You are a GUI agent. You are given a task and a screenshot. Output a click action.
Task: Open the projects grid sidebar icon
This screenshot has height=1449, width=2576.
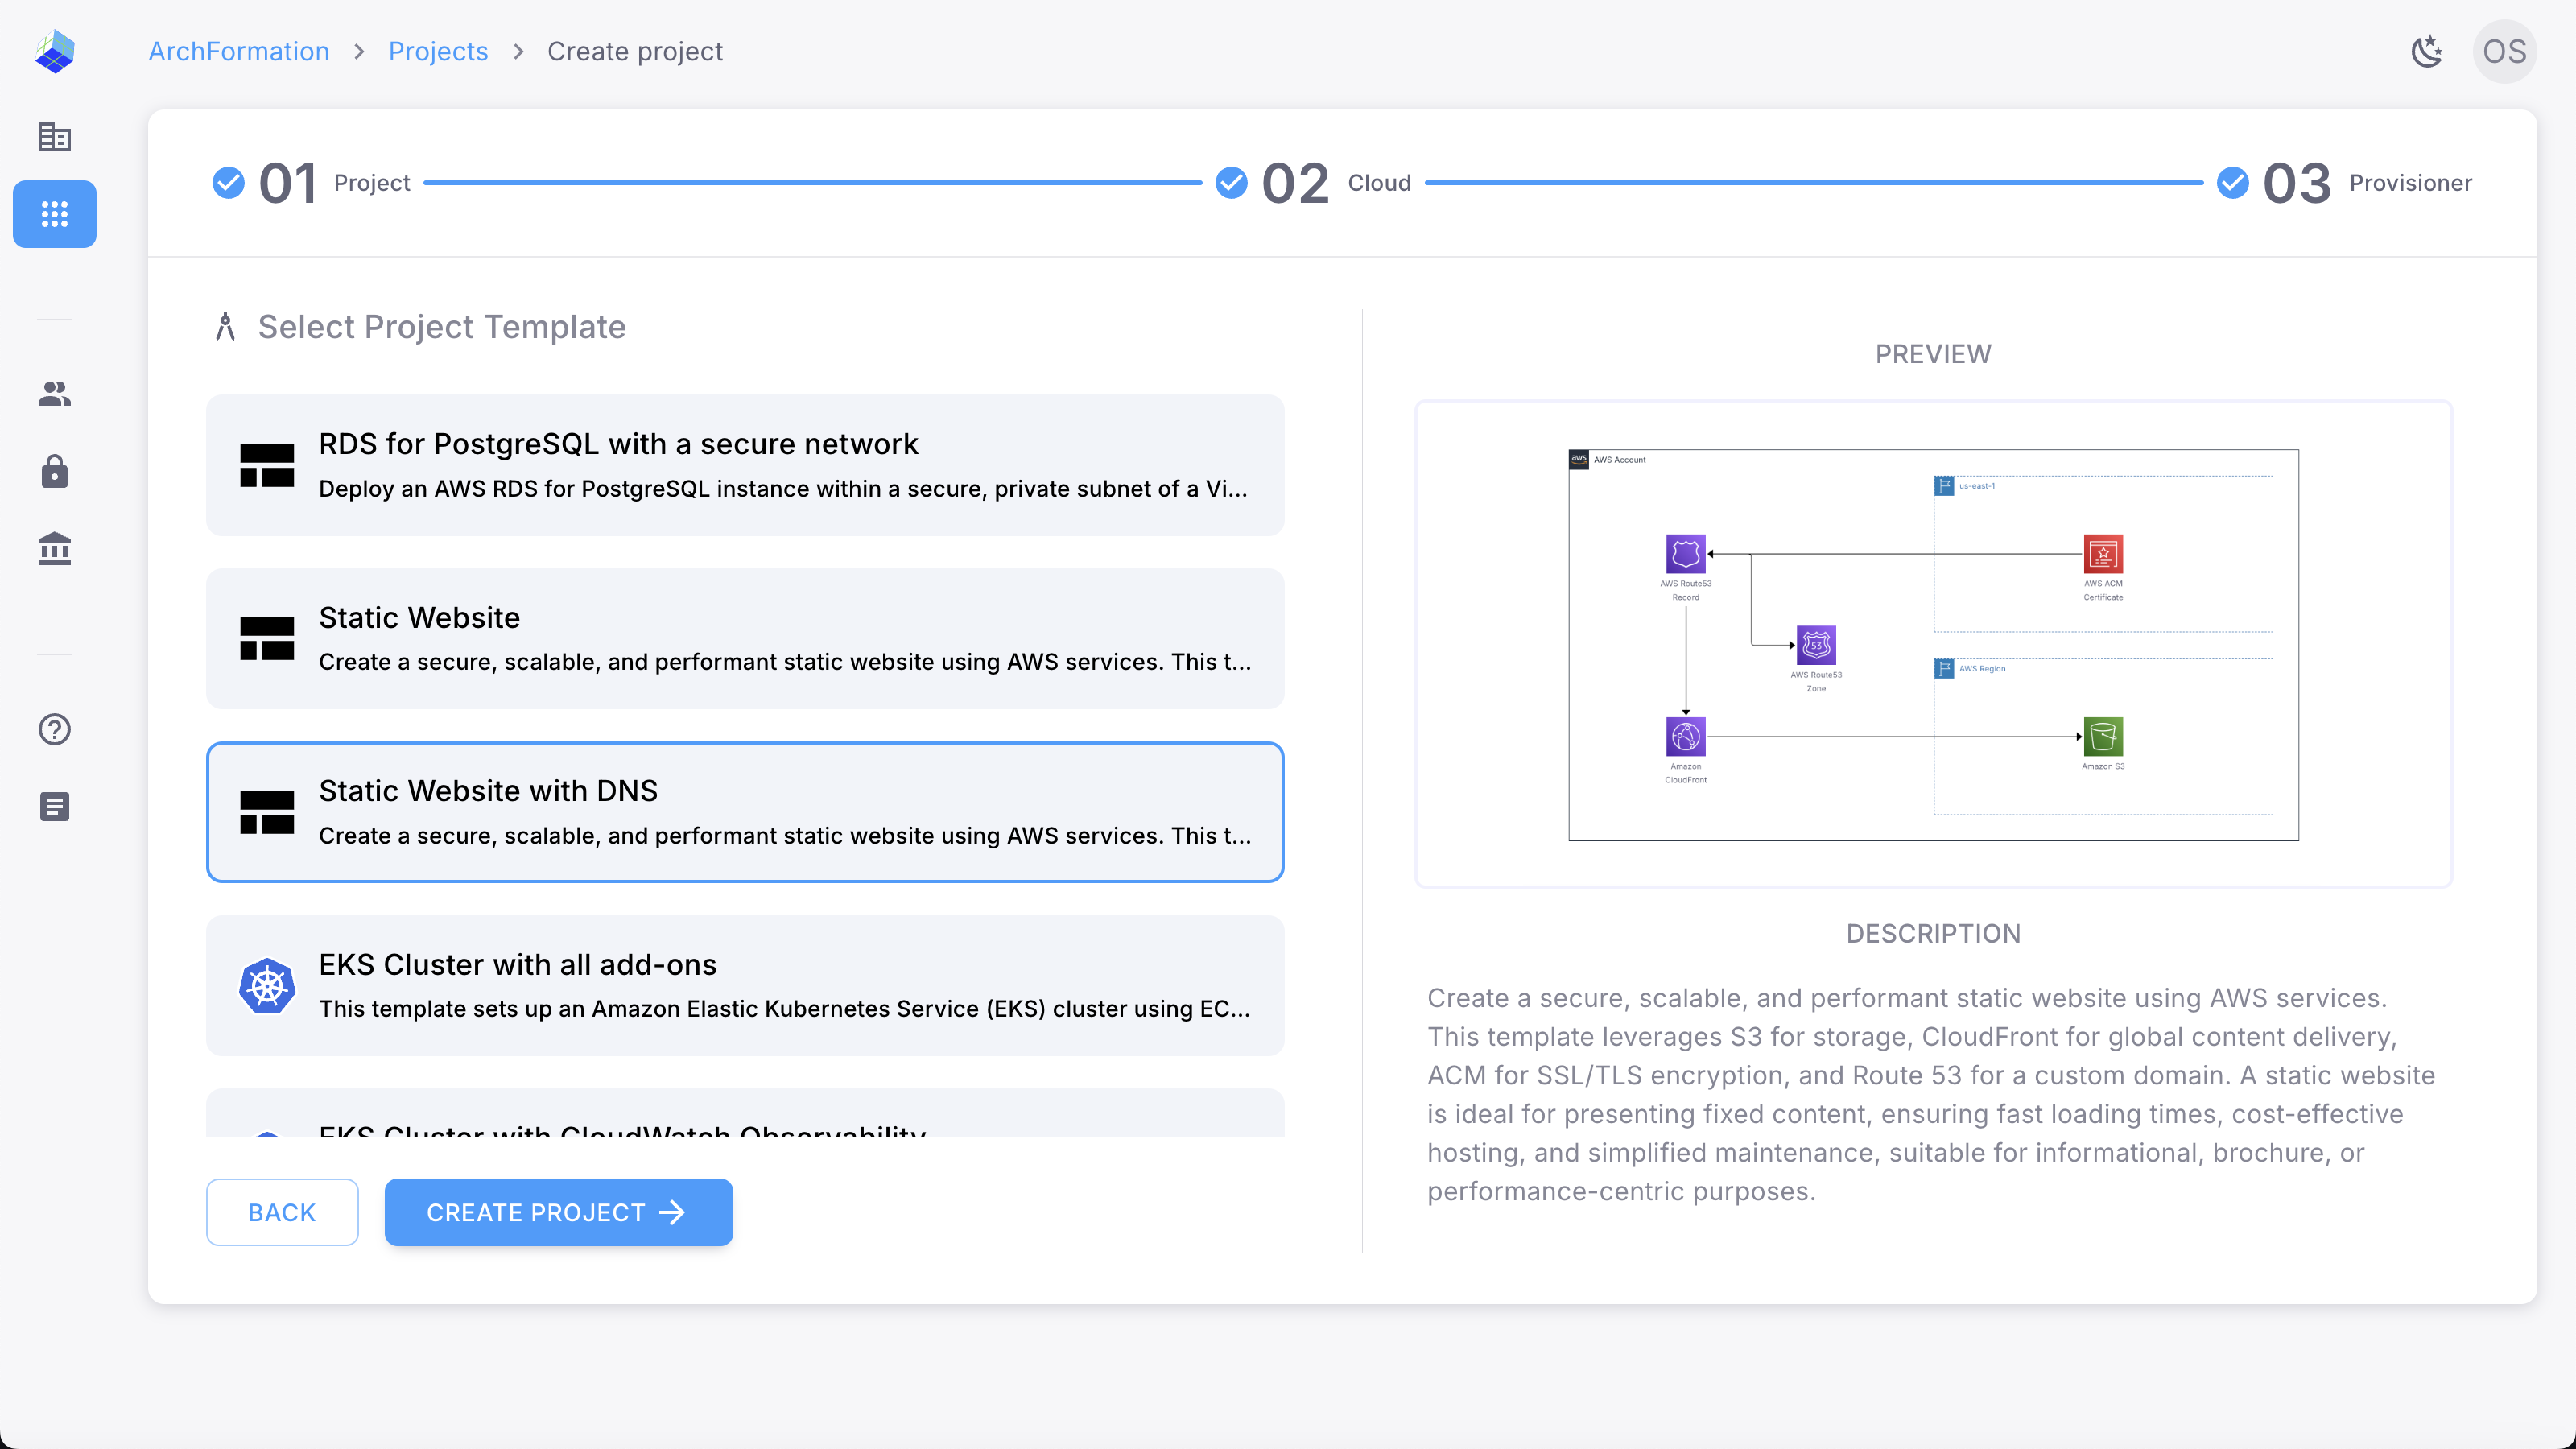(x=54, y=213)
